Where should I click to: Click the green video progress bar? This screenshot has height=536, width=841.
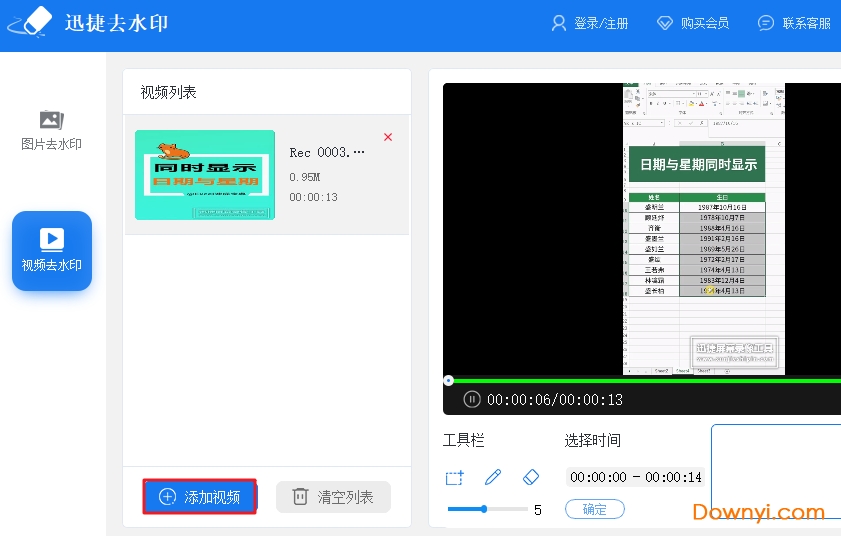coord(640,380)
